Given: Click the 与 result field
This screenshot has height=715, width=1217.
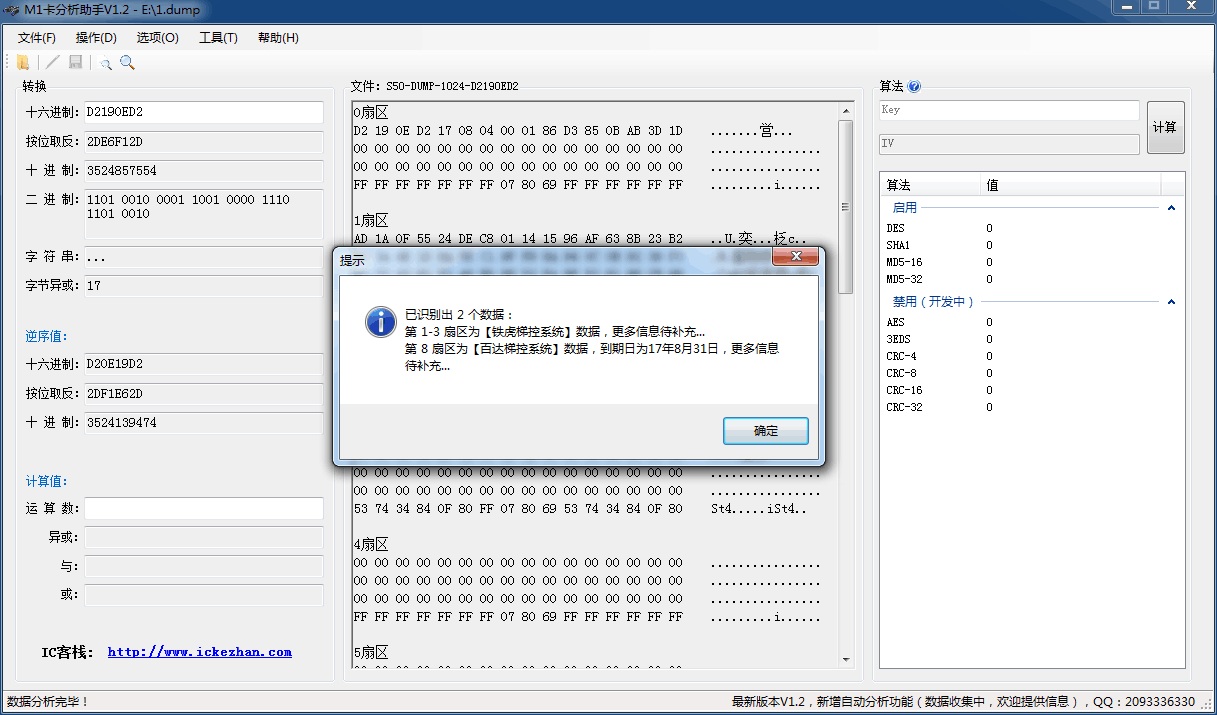Looking at the screenshot, I should coord(203,567).
